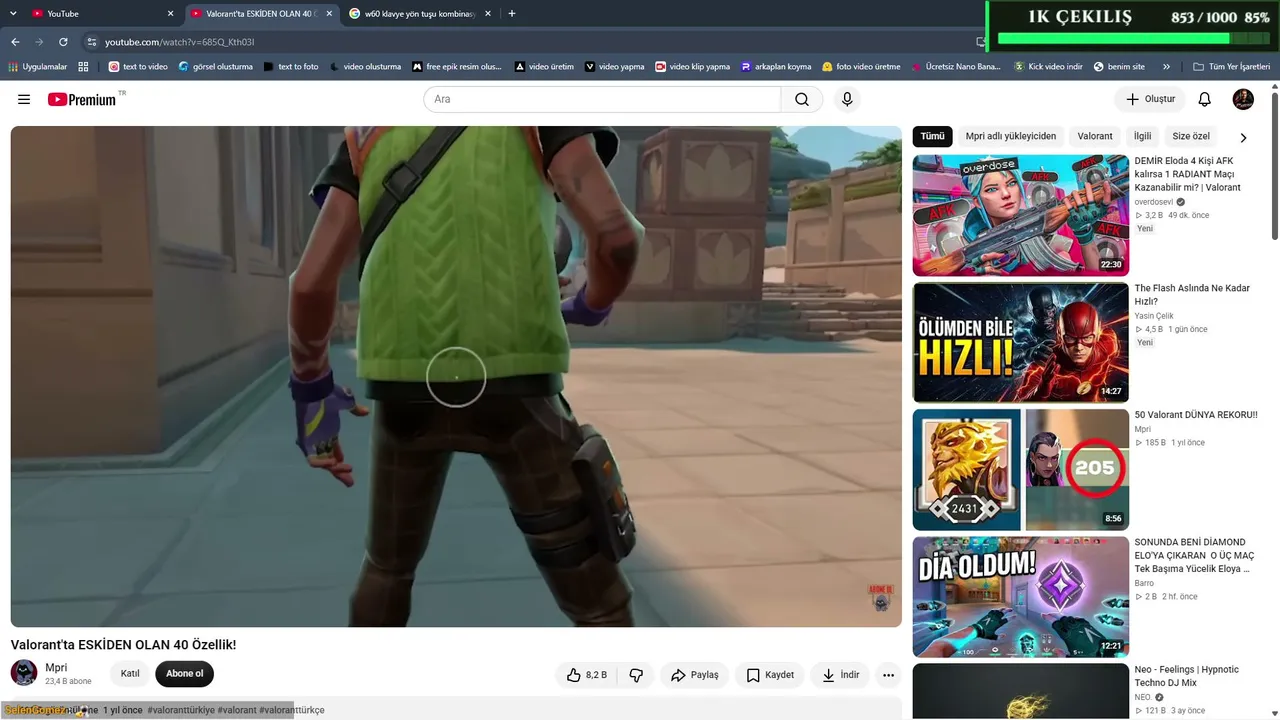Open the 'text to foto' bookmark

click(x=291, y=67)
